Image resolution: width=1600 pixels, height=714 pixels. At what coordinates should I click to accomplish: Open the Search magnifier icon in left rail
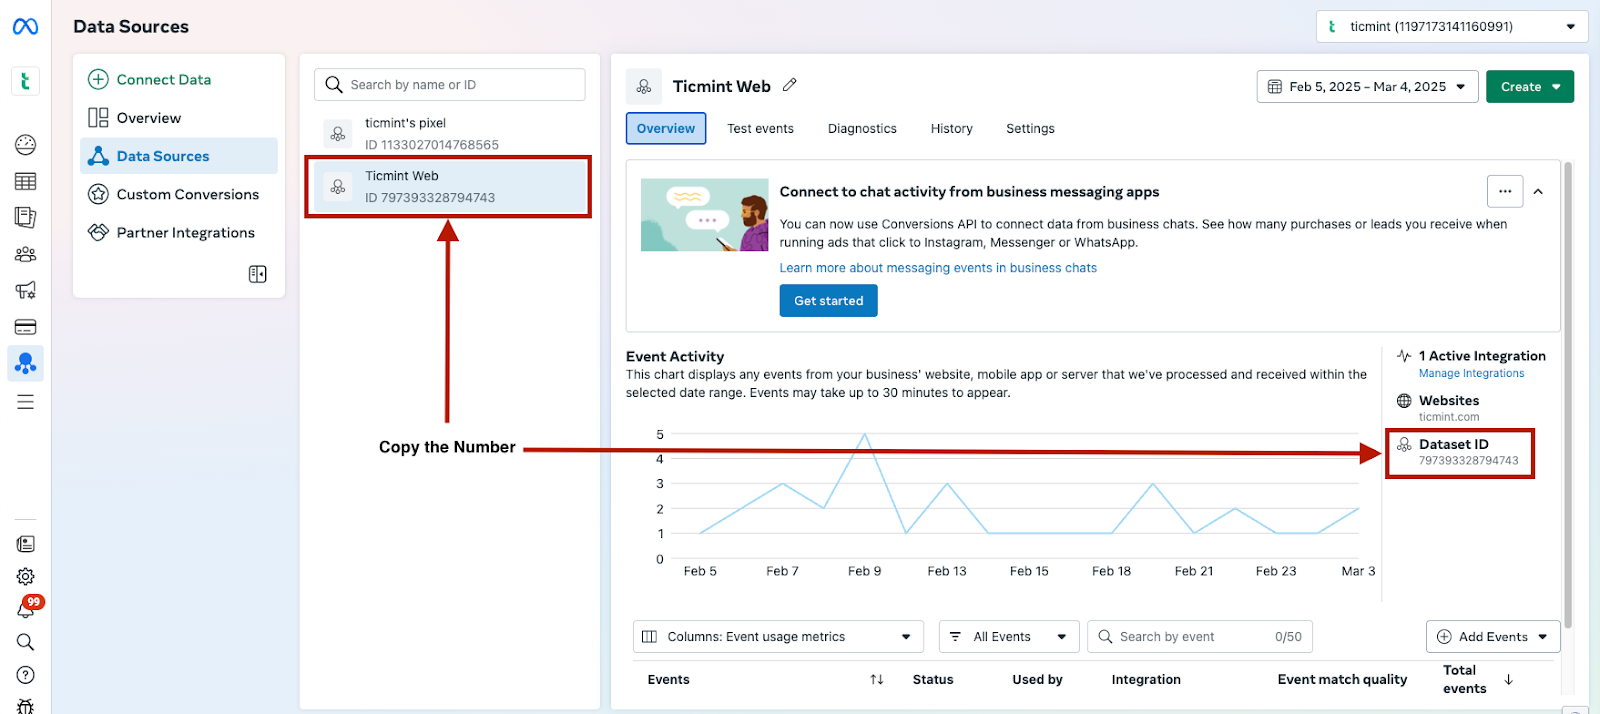25,642
